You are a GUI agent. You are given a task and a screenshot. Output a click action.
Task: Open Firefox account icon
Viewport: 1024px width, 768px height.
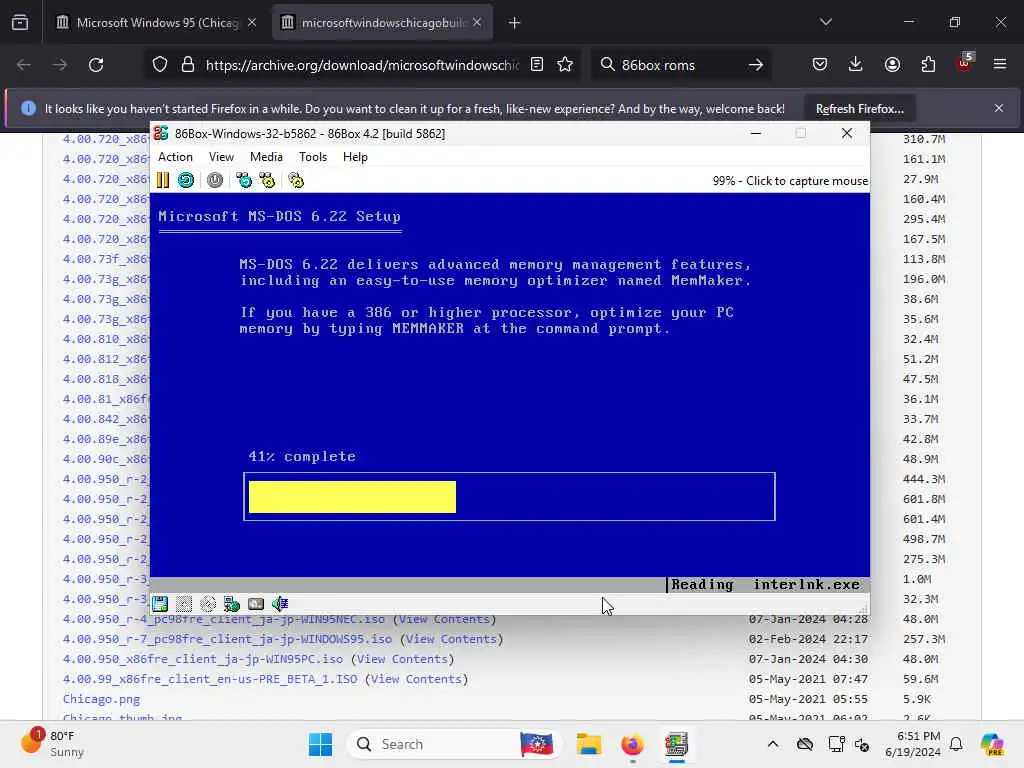892,65
